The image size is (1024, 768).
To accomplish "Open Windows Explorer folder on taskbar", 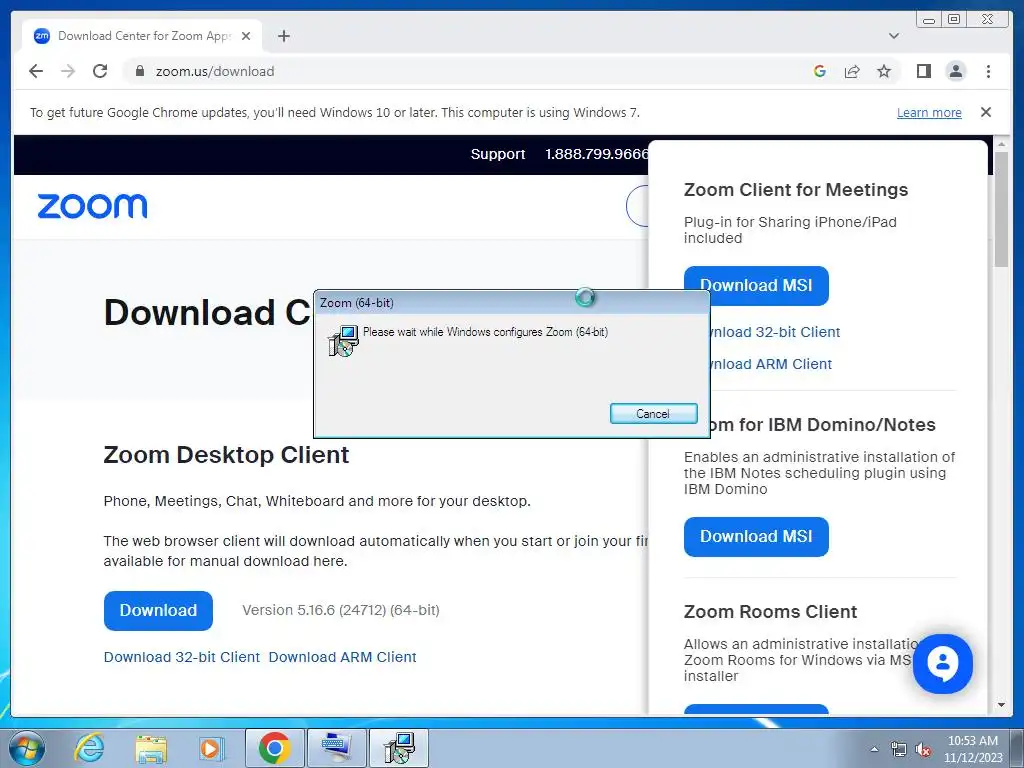I will (151, 748).
